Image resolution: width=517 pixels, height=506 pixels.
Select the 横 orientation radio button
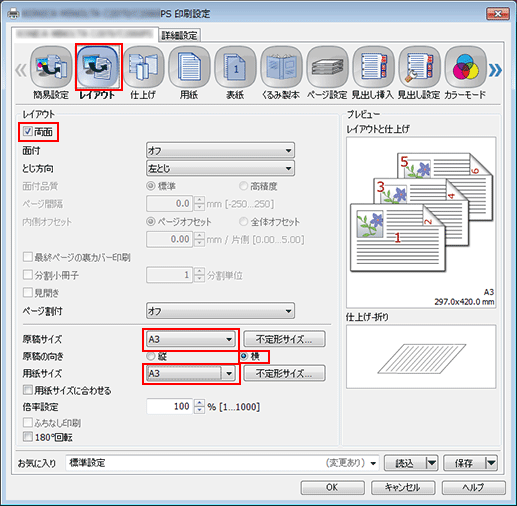(244, 356)
